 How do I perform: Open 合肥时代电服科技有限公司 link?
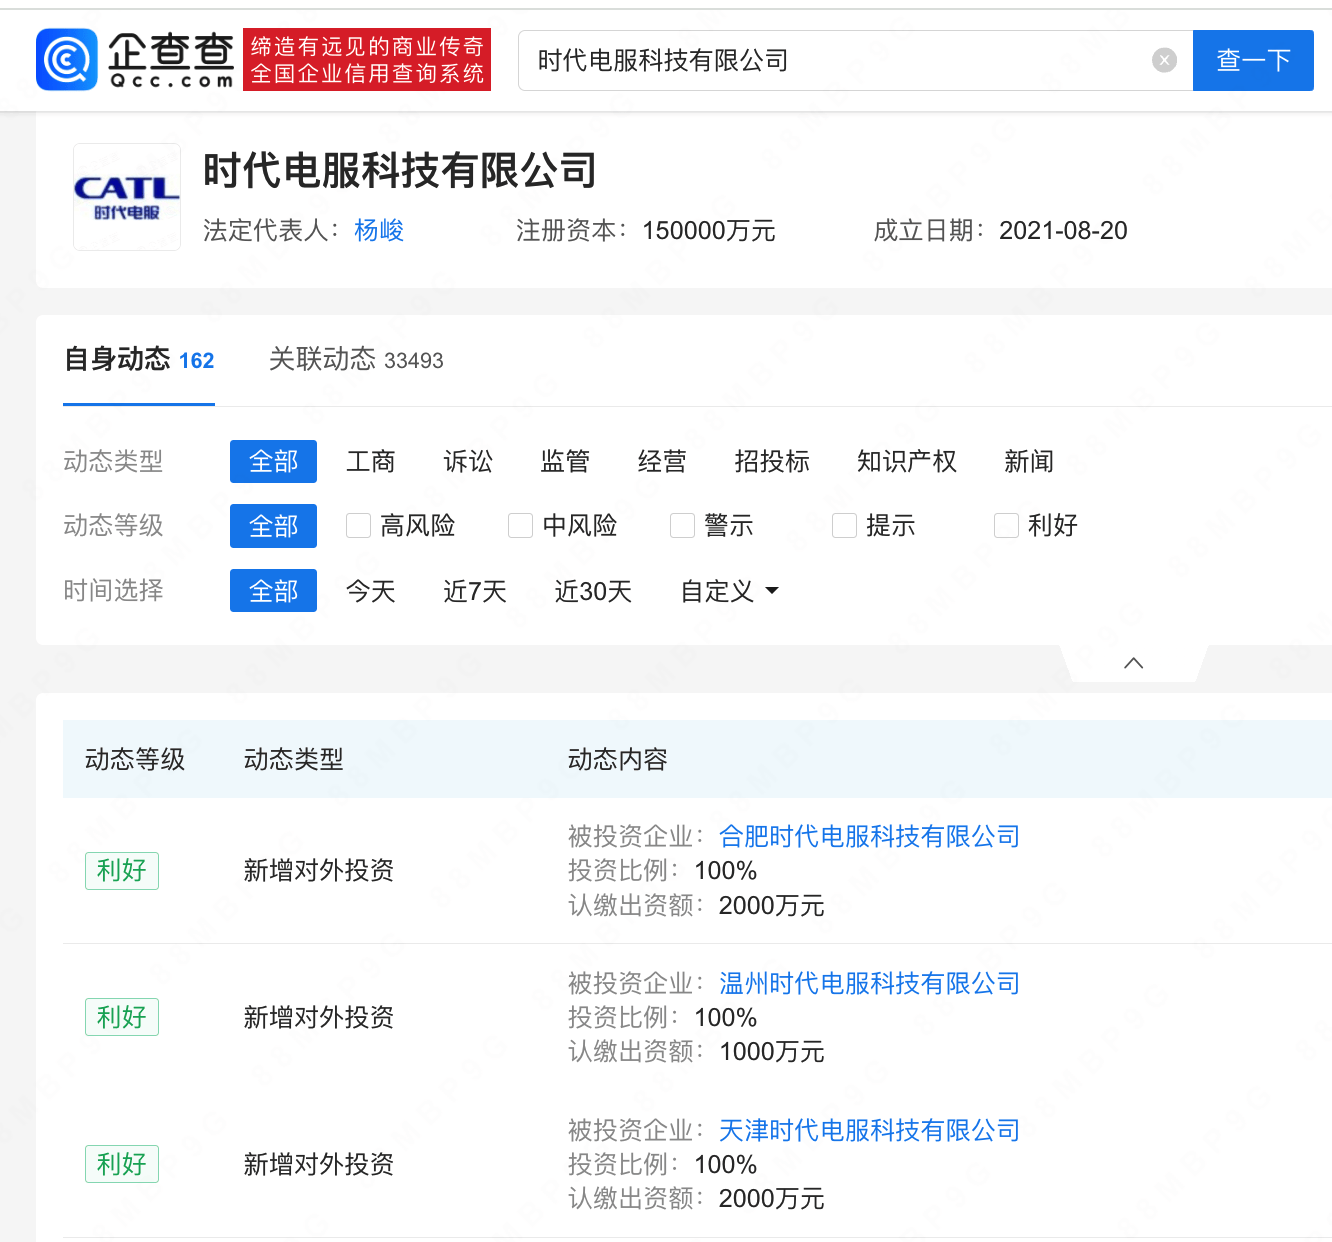pos(869,837)
